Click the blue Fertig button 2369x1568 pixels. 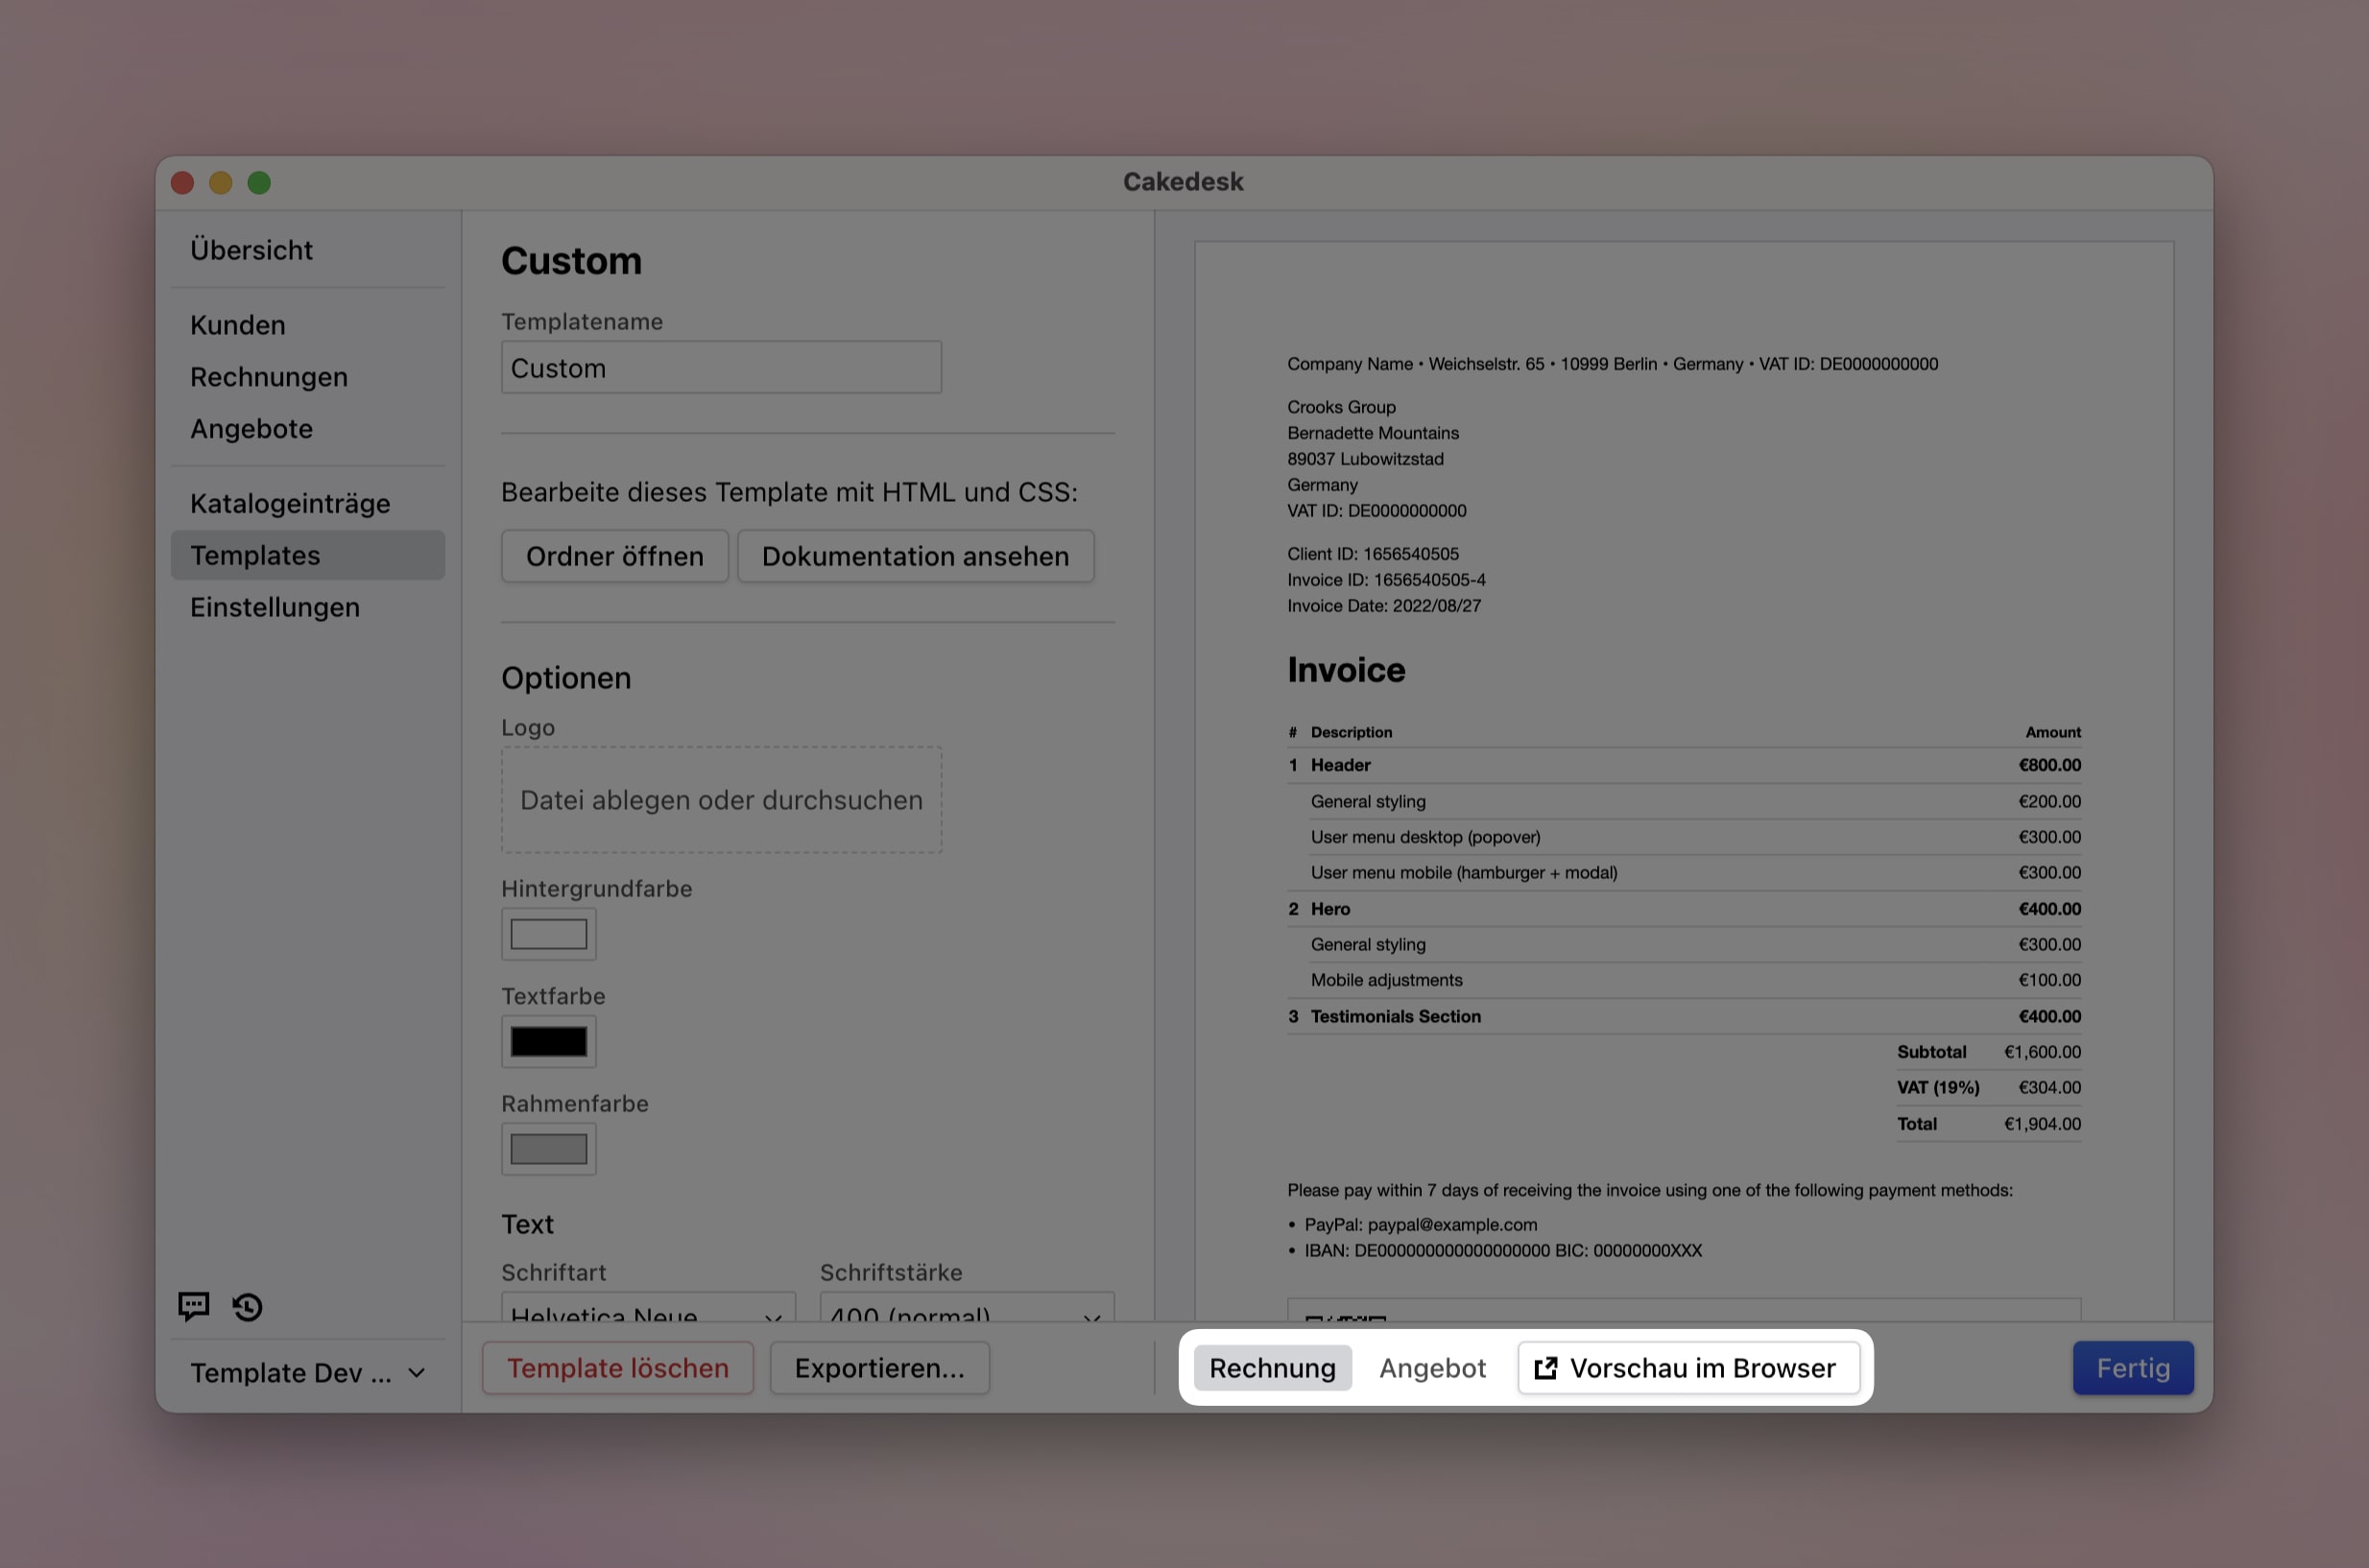coord(2132,1367)
